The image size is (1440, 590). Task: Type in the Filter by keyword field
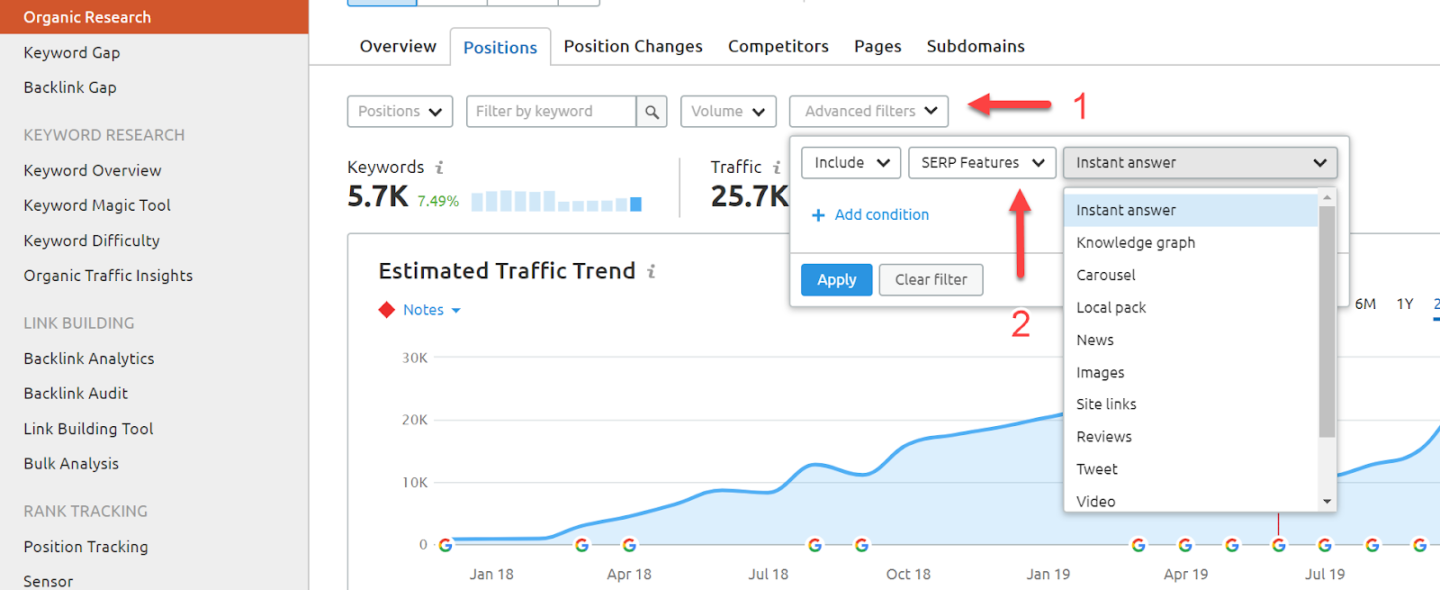pyautogui.click(x=551, y=112)
